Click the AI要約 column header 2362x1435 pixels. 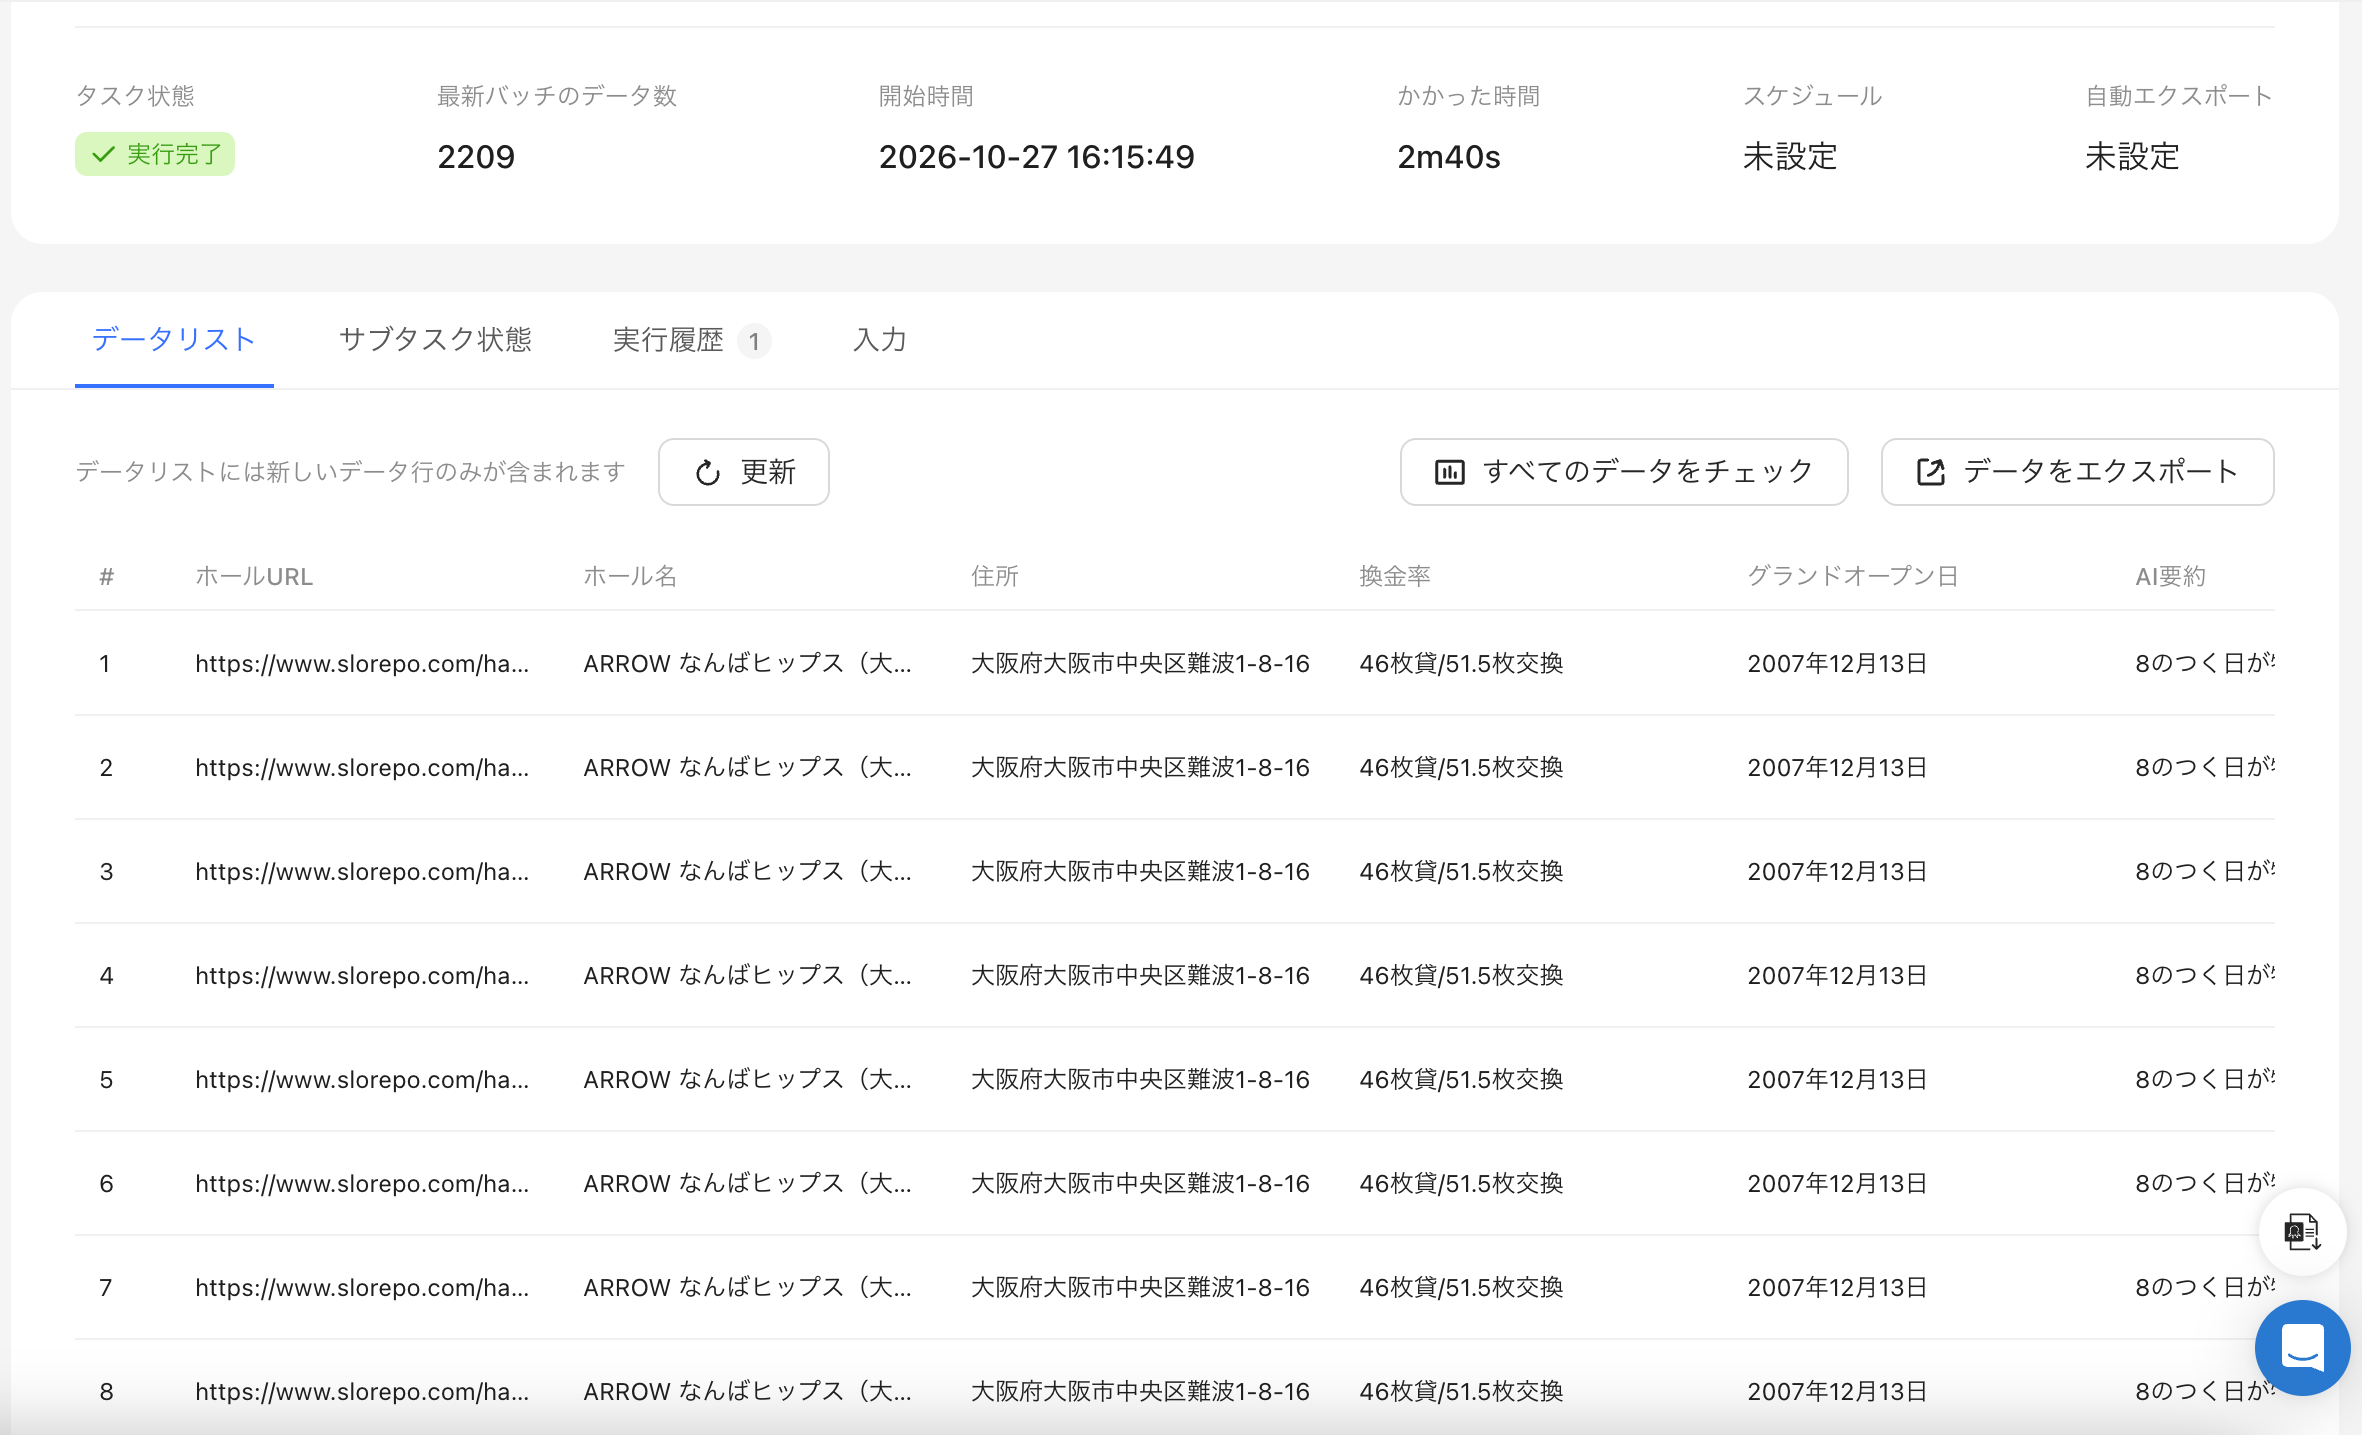(2170, 576)
